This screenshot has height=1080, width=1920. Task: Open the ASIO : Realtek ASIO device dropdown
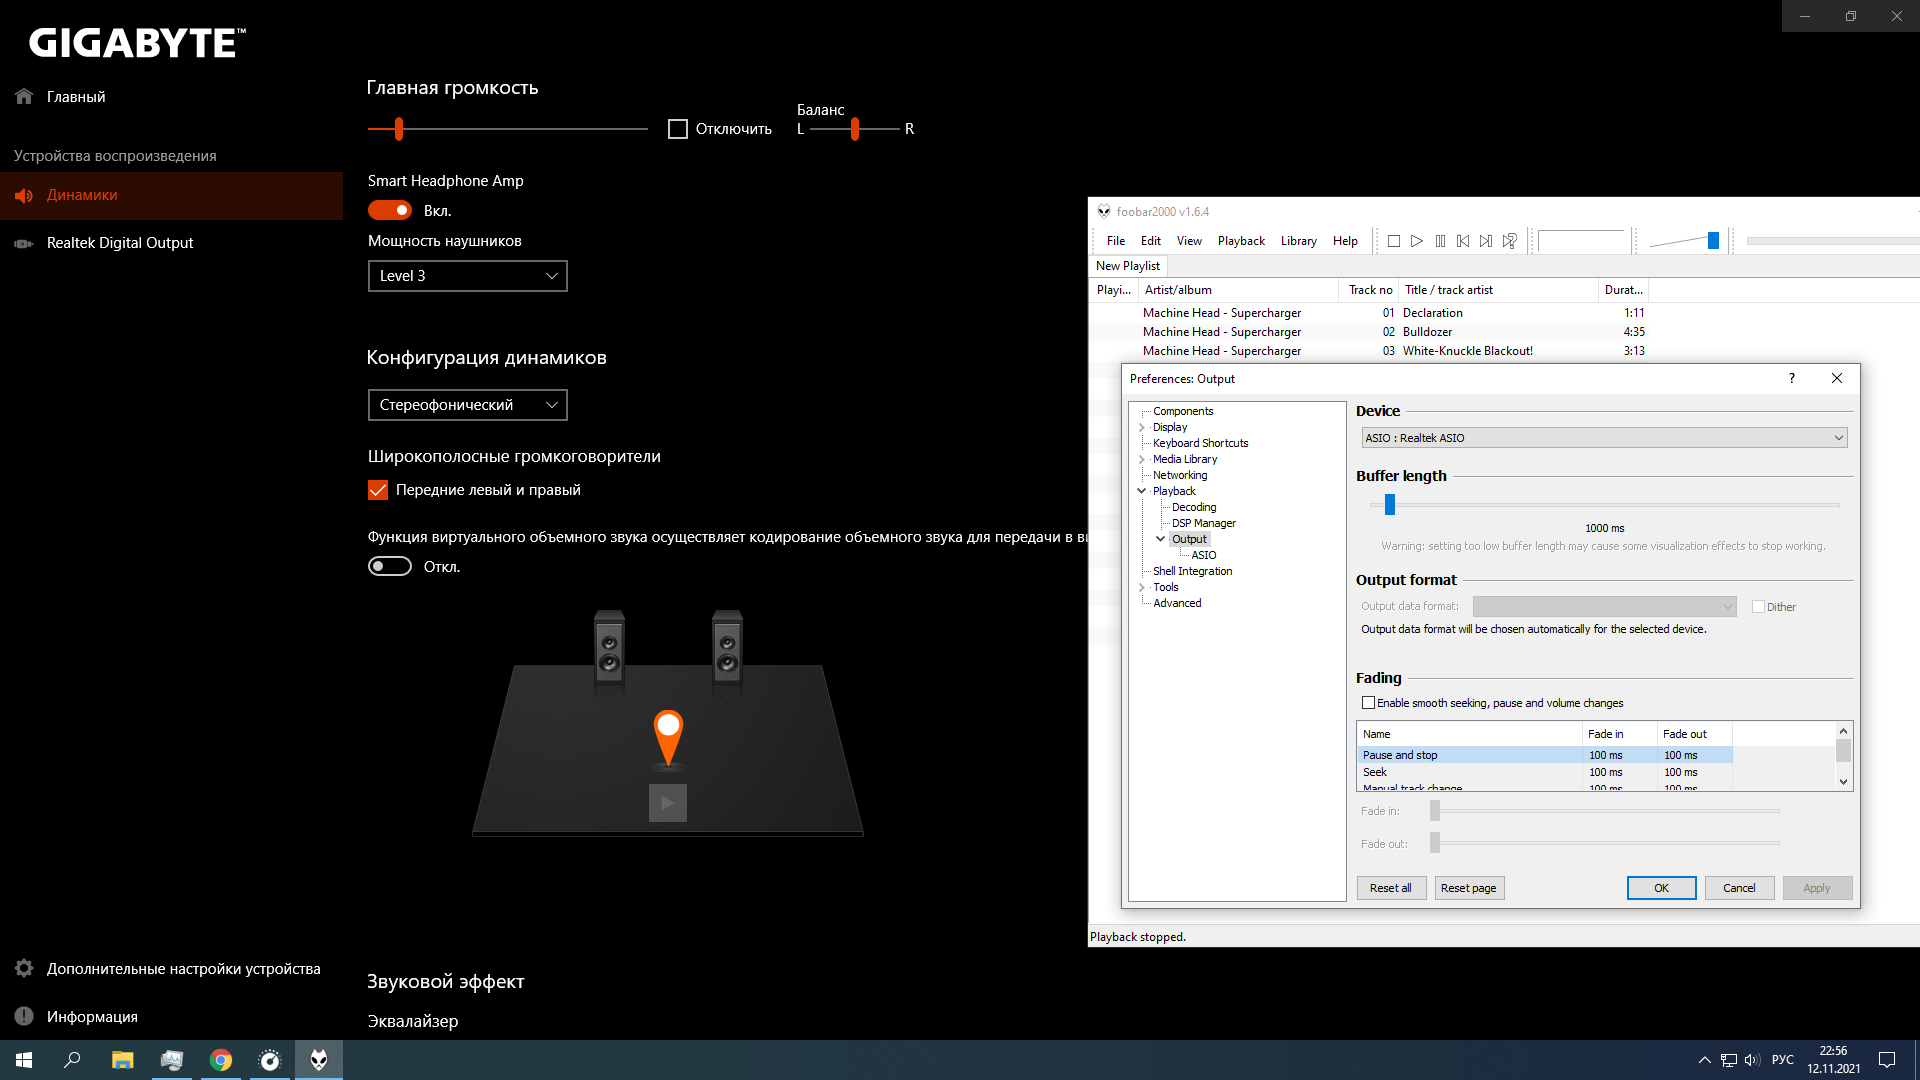point(1604,438)
